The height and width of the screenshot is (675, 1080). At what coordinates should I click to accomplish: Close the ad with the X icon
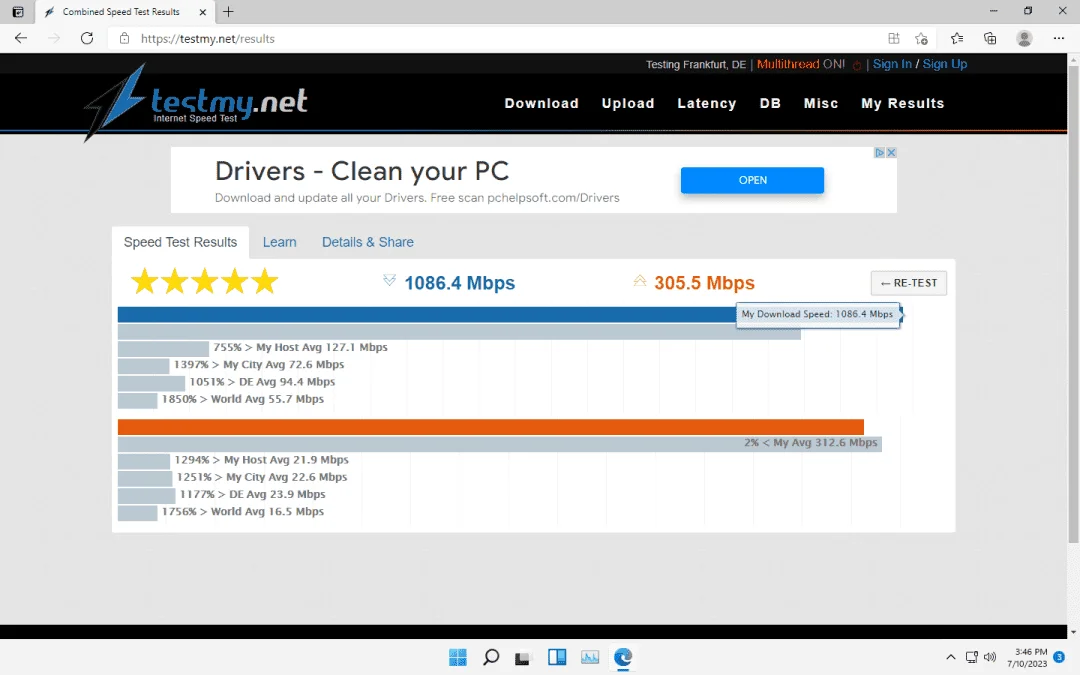pyautogui.click(x=891, y=152)
